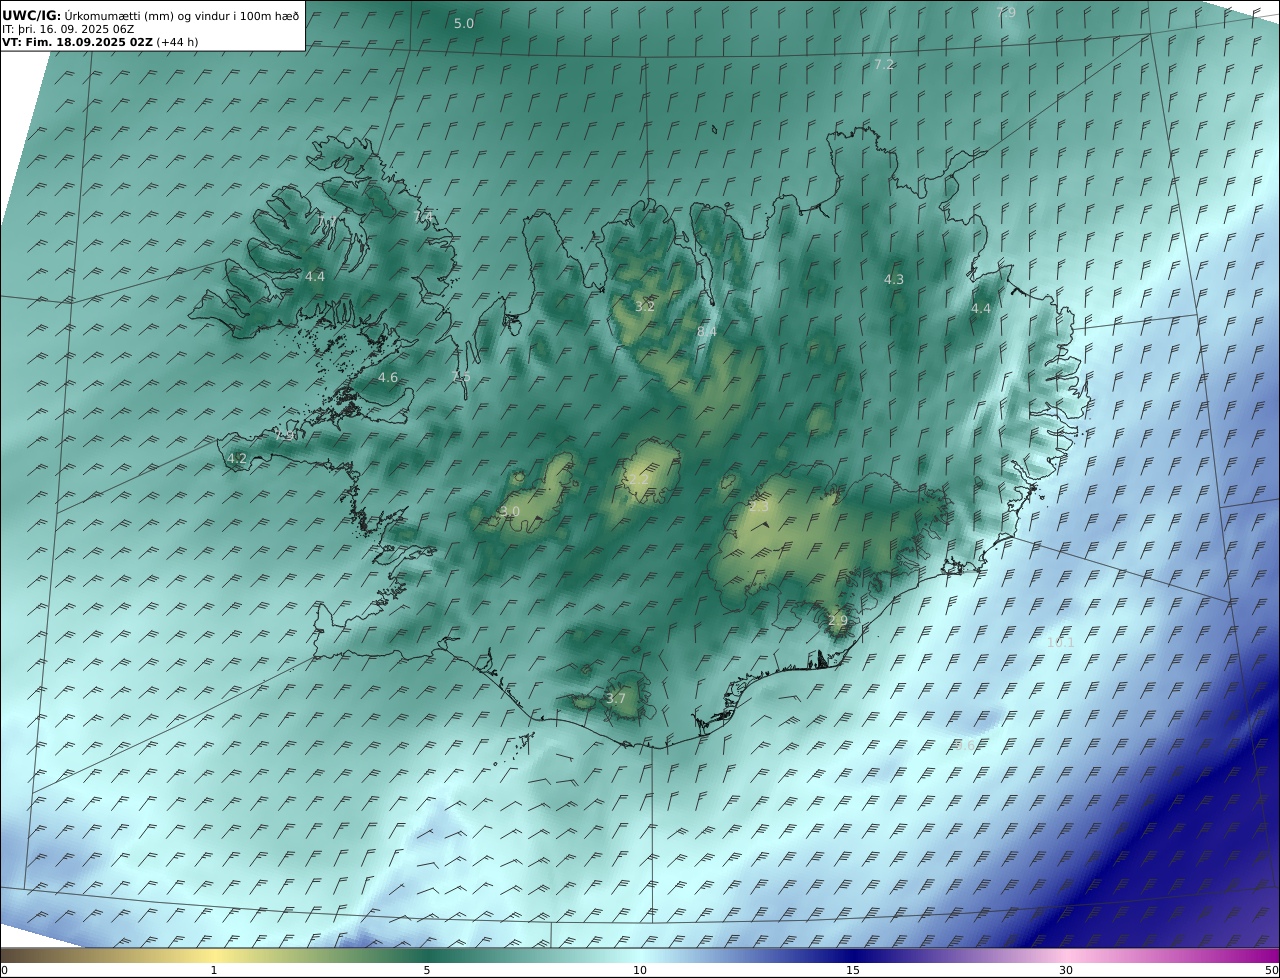This screenshot has height=978, width=1280.
Task: Click the colorbar tick label 30
Action: tap(1066, 970)
